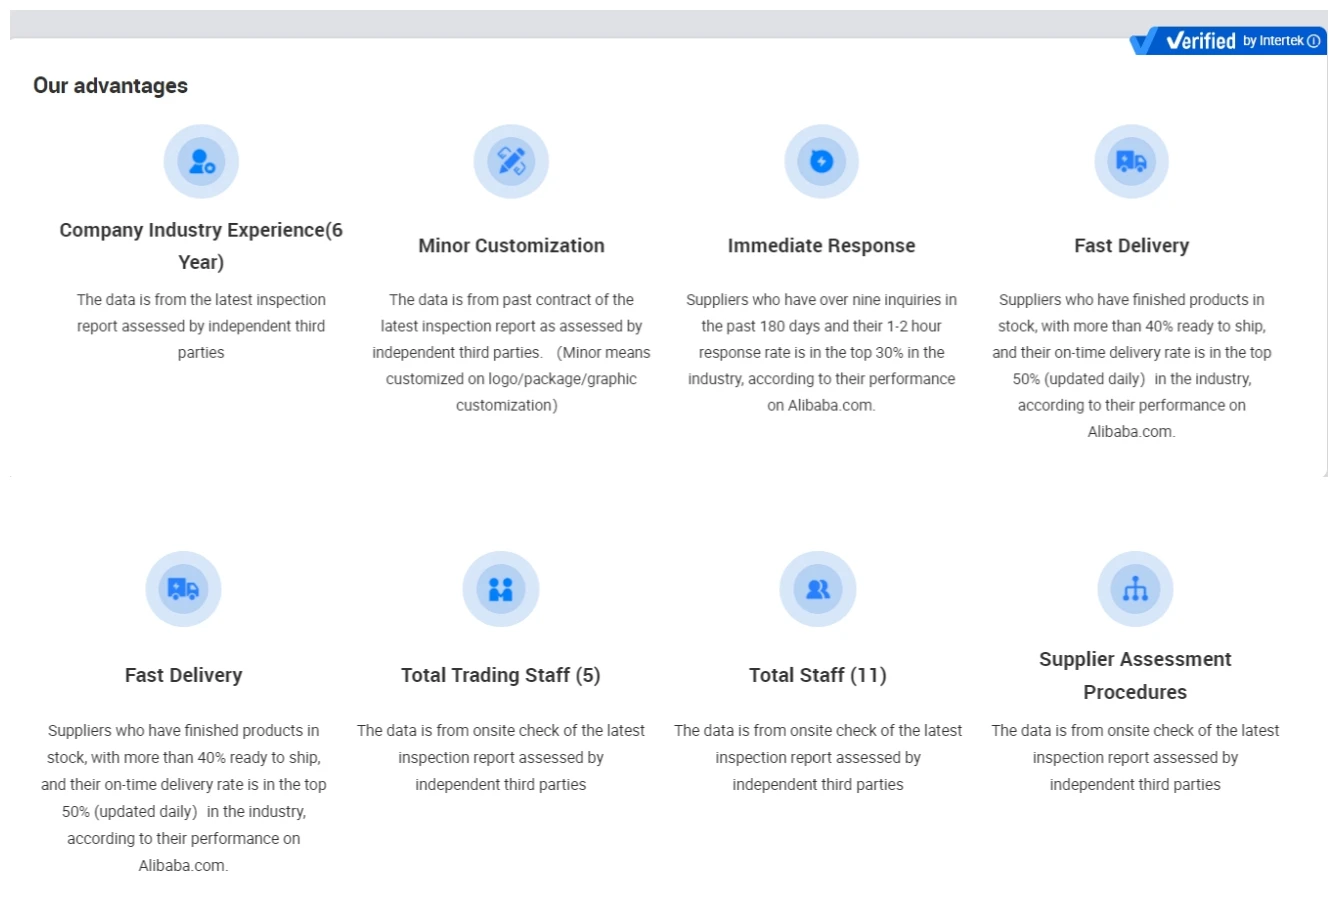The width and height of the screenshot is (1338, 917).
Task: Click the Company Industry Experience person icon
Action: (x=201, y=161)
